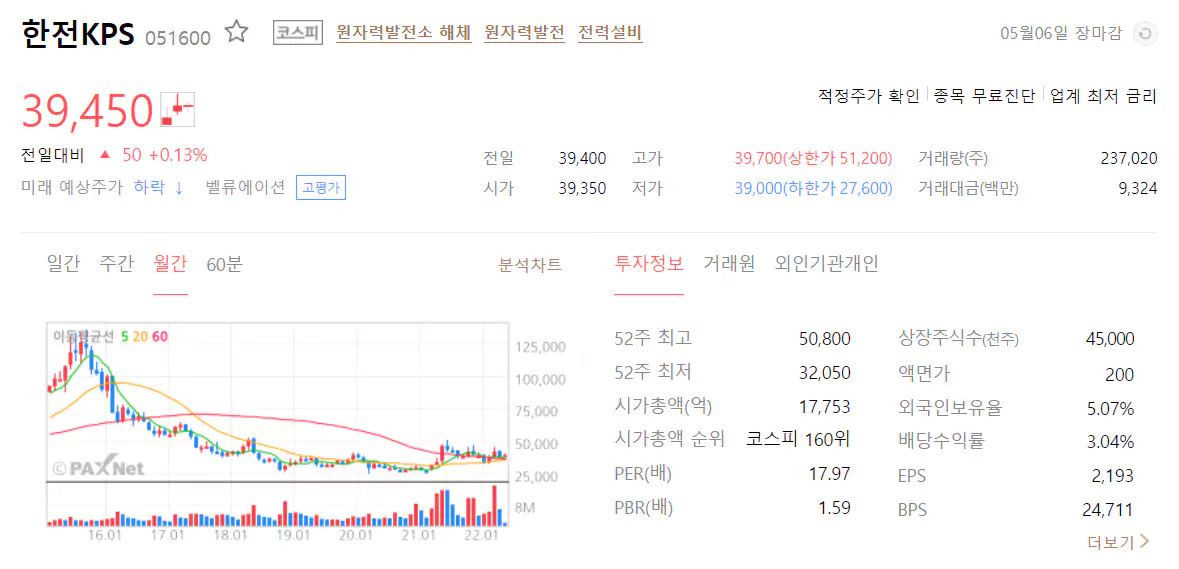Click the 원자력발전소 해체 theme link
The width and height of the screenshot is (1179, 569).
(404, 32)
